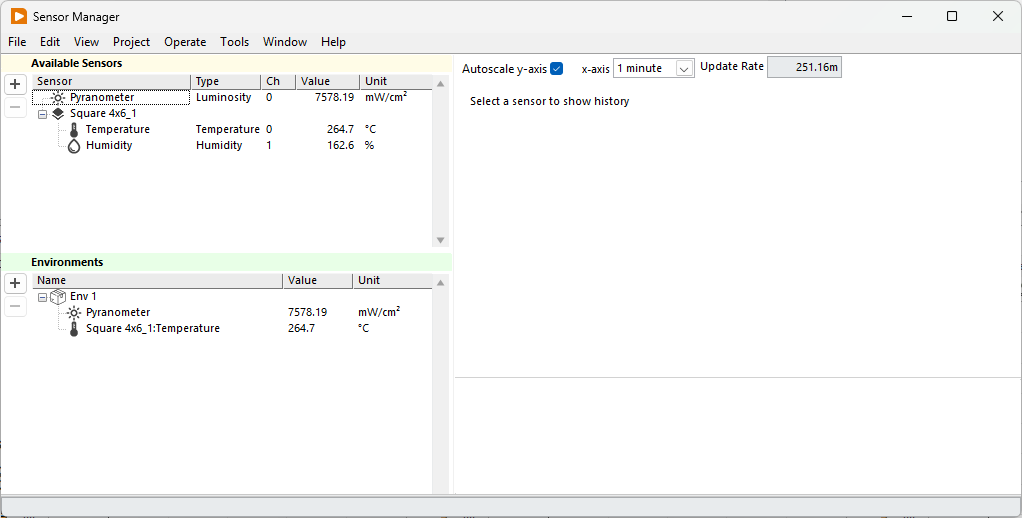Screen dimensions: 1022x518
Task: Remove environment using the minus button
Action: [x=15, y=307]
